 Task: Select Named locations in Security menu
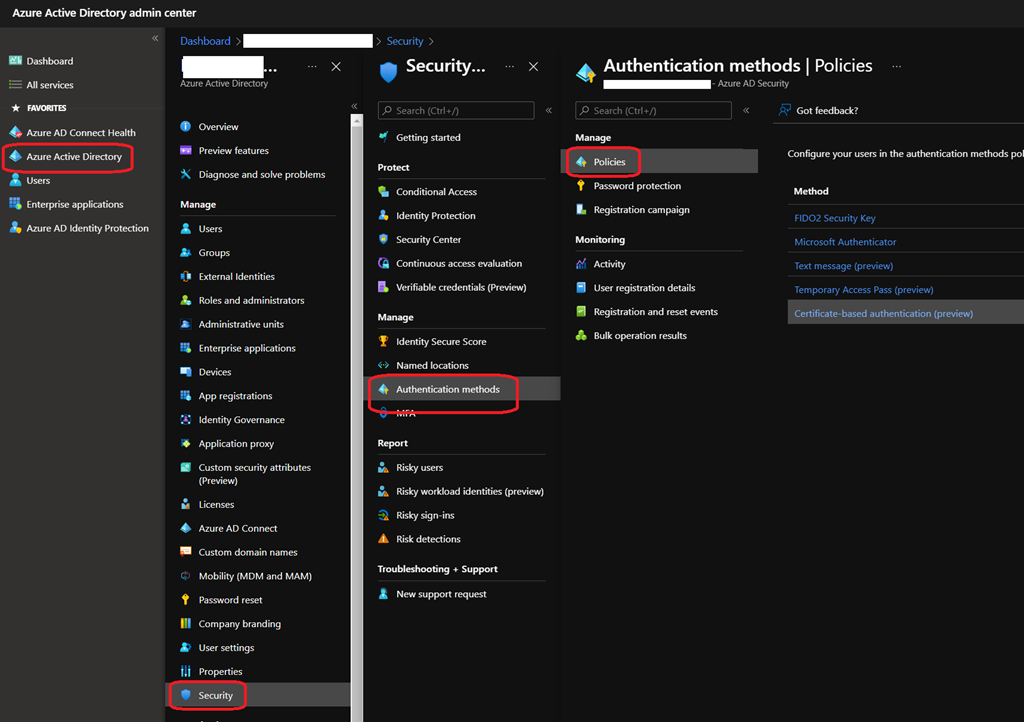[x=432, y=366]
